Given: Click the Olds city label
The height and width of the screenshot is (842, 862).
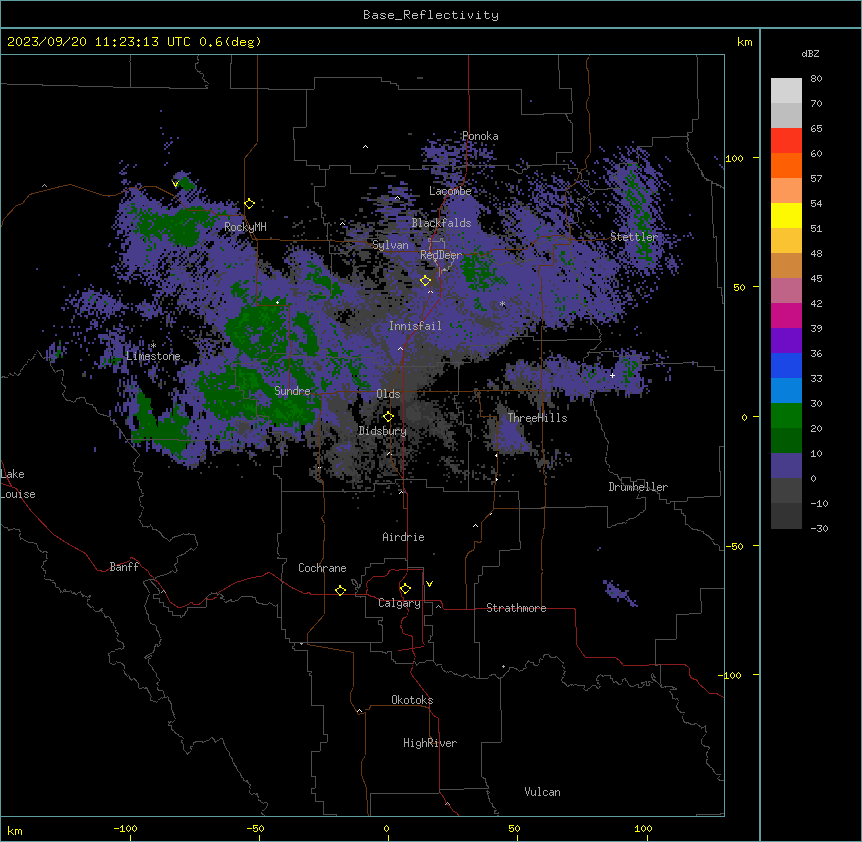Looking at the screenshot, I should [388, 394].
